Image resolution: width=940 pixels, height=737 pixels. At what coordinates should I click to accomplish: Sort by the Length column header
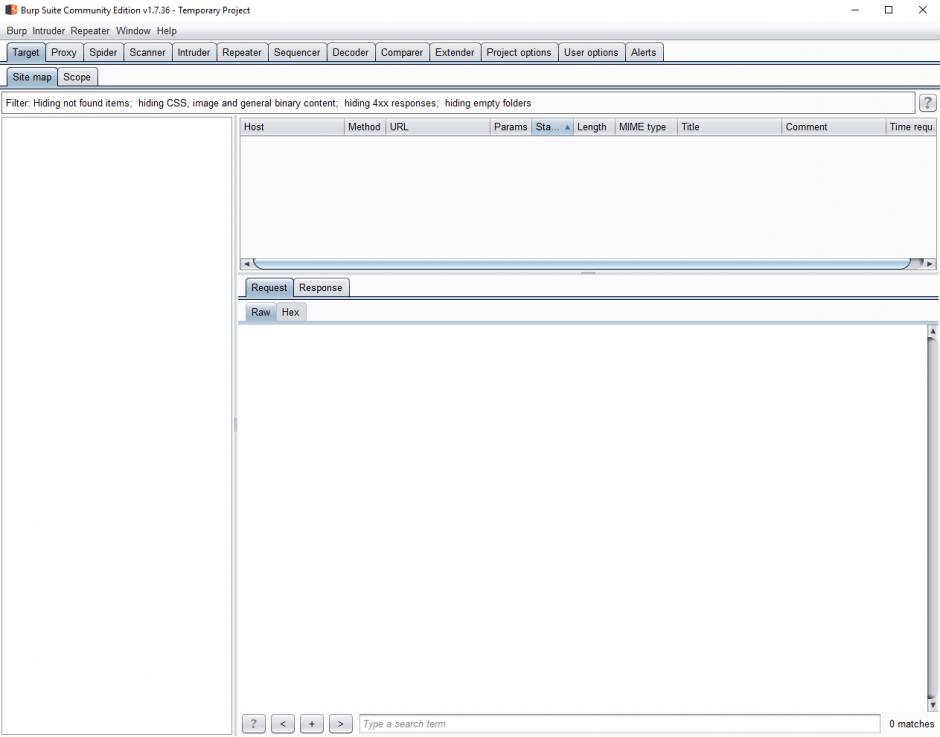coord(594,127)
